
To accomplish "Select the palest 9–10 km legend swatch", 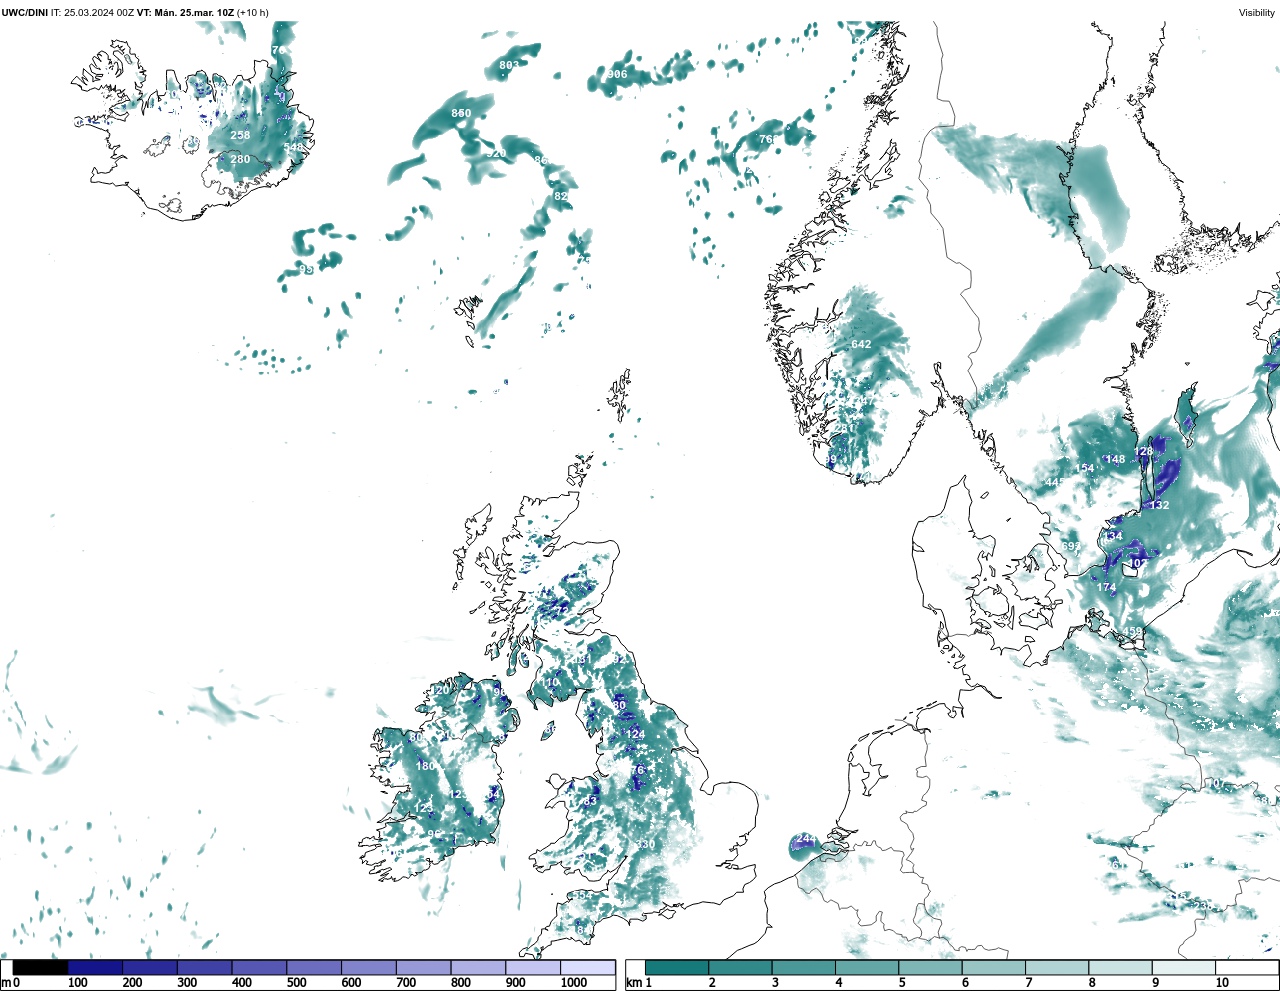I will click(1184, 967).
